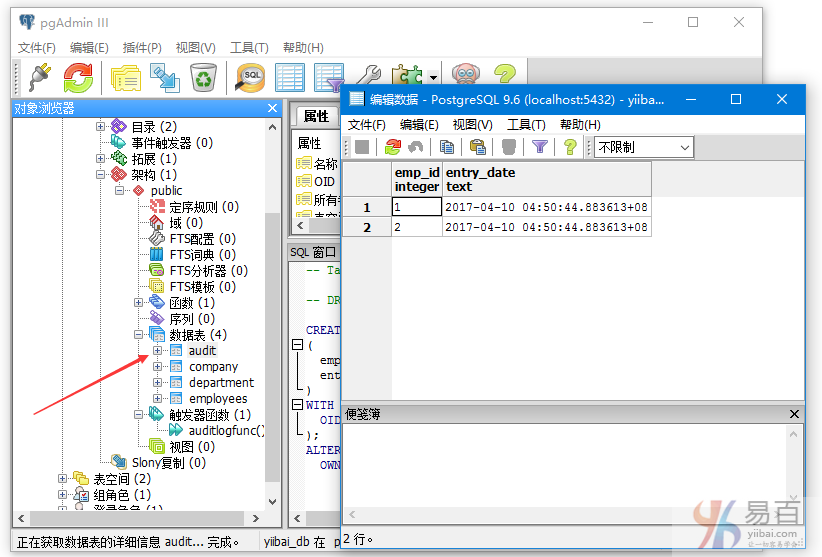Image resolution: width=822 pixels, height=557 pixels.
Task: Click the paste icon in edit data toolbar
Action: pyautogui.click(x=478, y=147)
